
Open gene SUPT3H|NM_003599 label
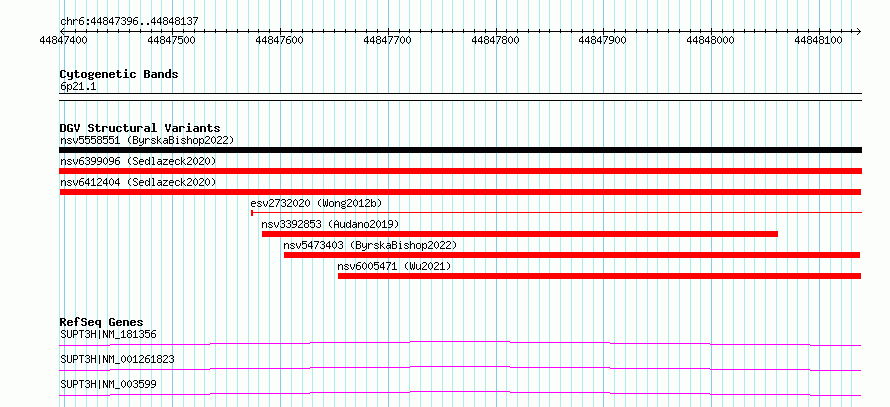point(108,384)
